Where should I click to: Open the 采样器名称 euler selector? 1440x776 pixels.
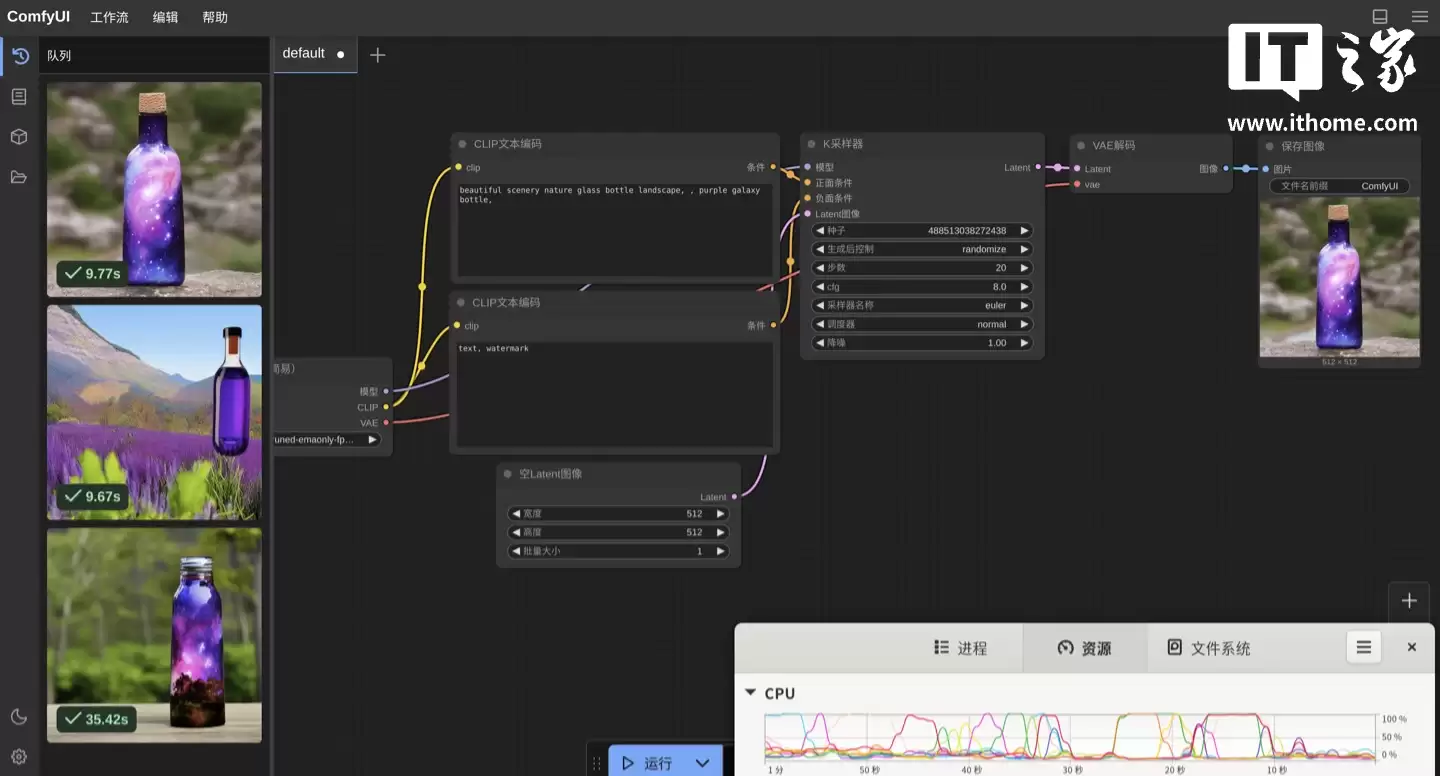pyautogui.click(x=922, y=305)
